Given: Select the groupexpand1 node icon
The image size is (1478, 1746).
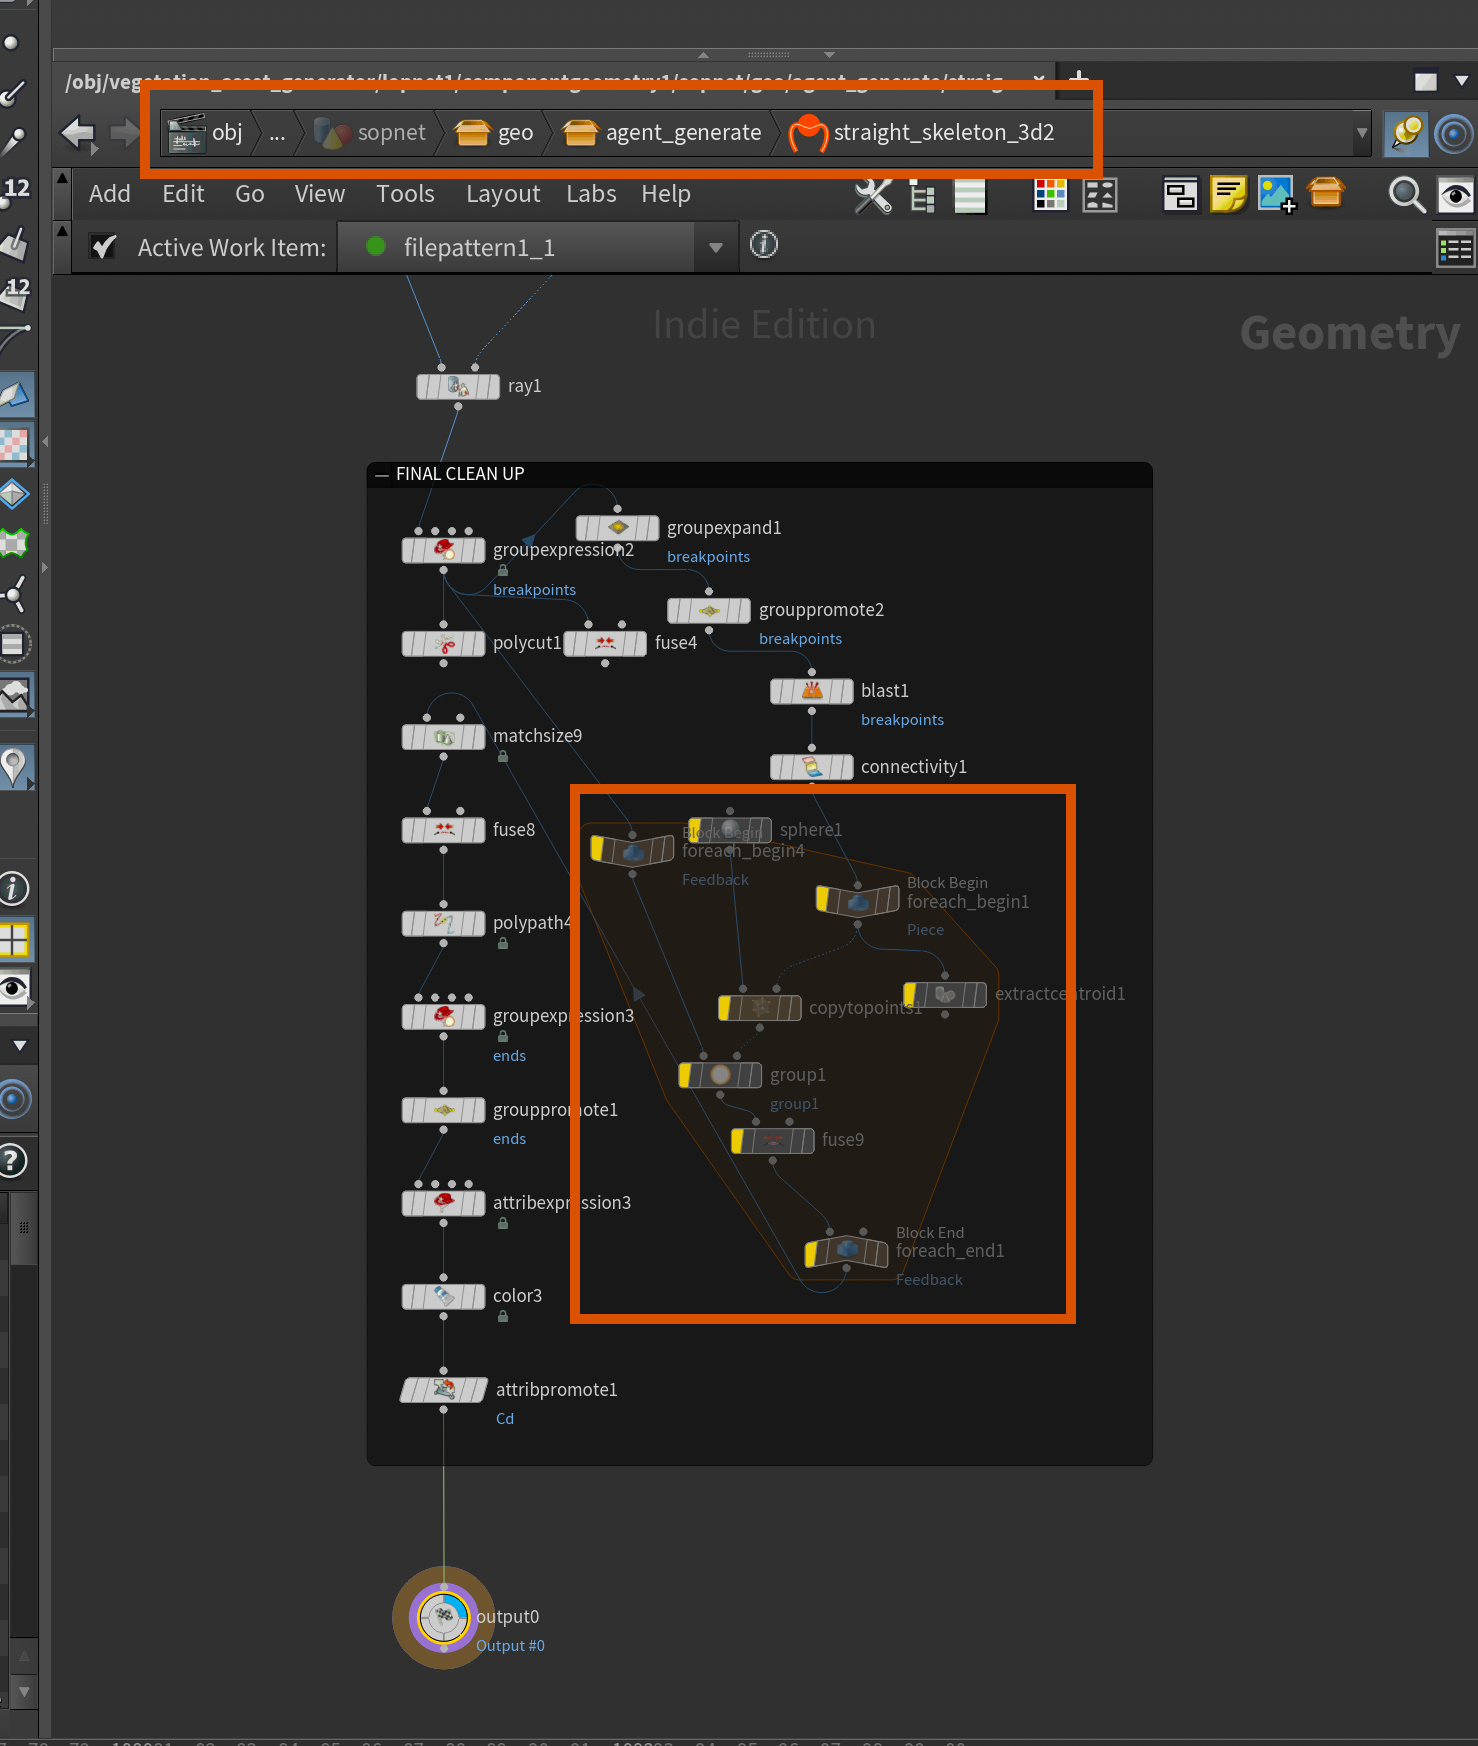Looking at the screenshot, I should (618, 528).
